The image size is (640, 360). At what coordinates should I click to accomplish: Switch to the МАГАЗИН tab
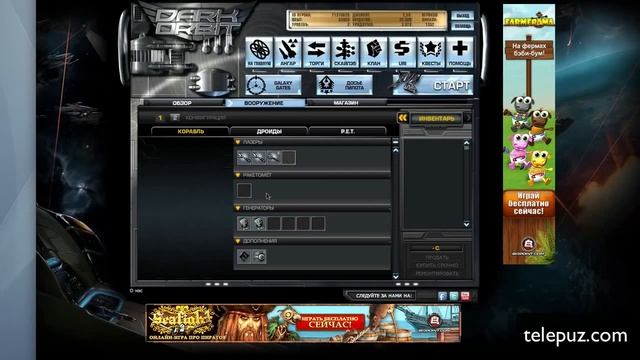point(346,103)
